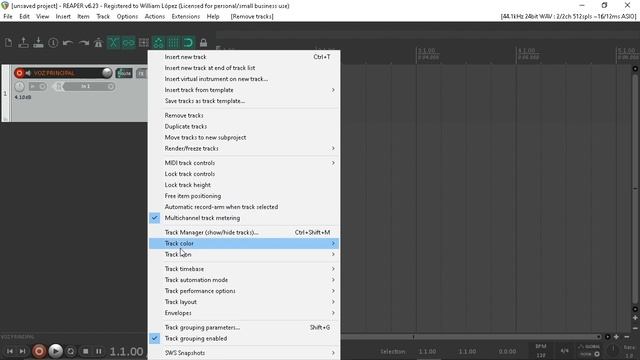Toggle snap magnet toolbar icon
640x360 pixels.
point(188,42)
